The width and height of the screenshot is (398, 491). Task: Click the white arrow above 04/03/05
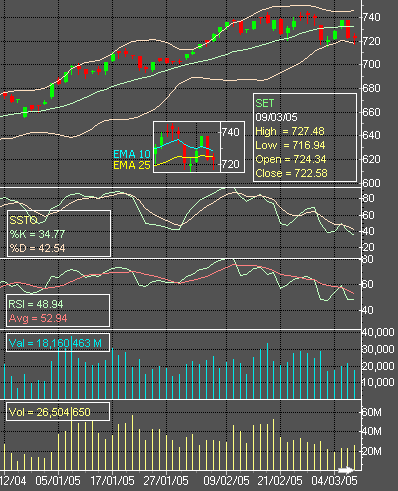[x=345, y=470]
